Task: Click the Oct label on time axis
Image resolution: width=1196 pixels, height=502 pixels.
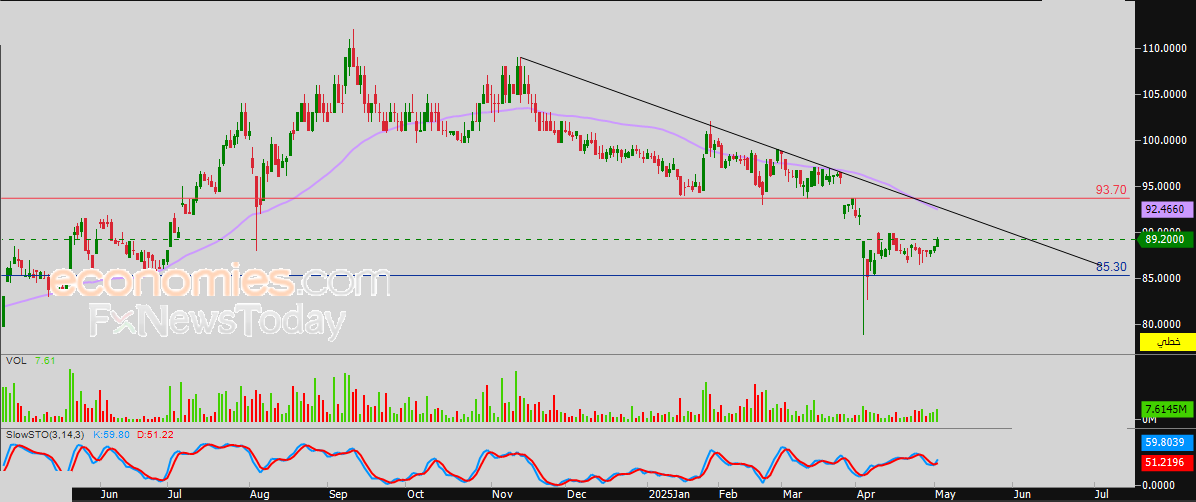Action: pos(416,494)
